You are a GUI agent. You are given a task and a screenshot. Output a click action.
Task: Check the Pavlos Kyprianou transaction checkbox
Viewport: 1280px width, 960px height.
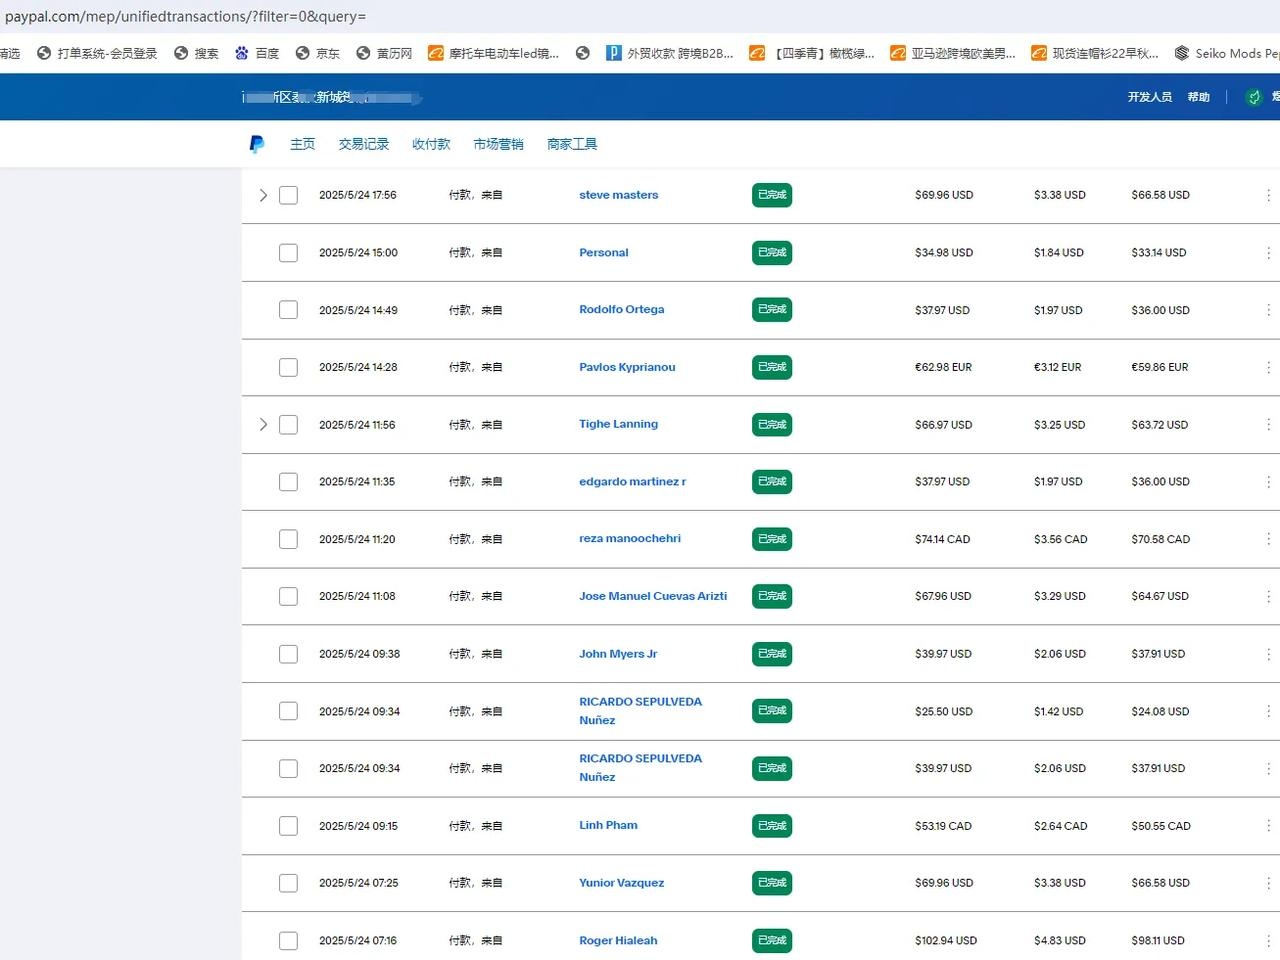[x=288, y=367]
